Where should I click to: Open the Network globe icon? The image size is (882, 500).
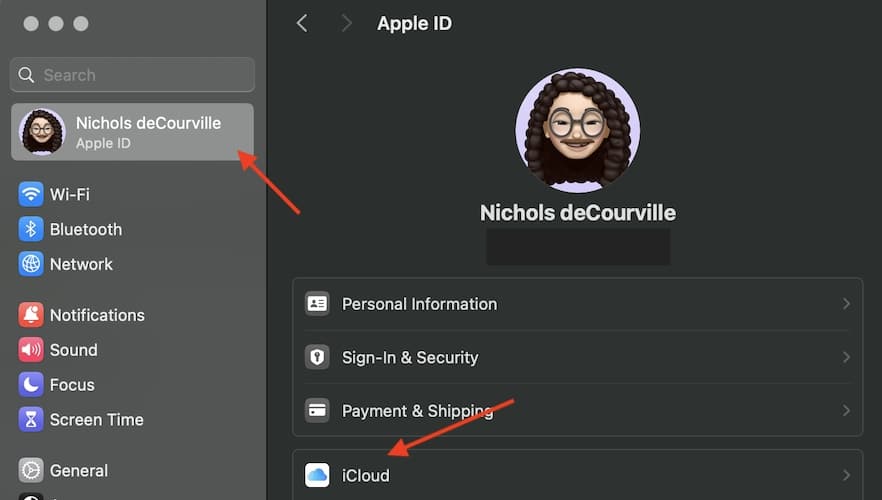(31, 264)
